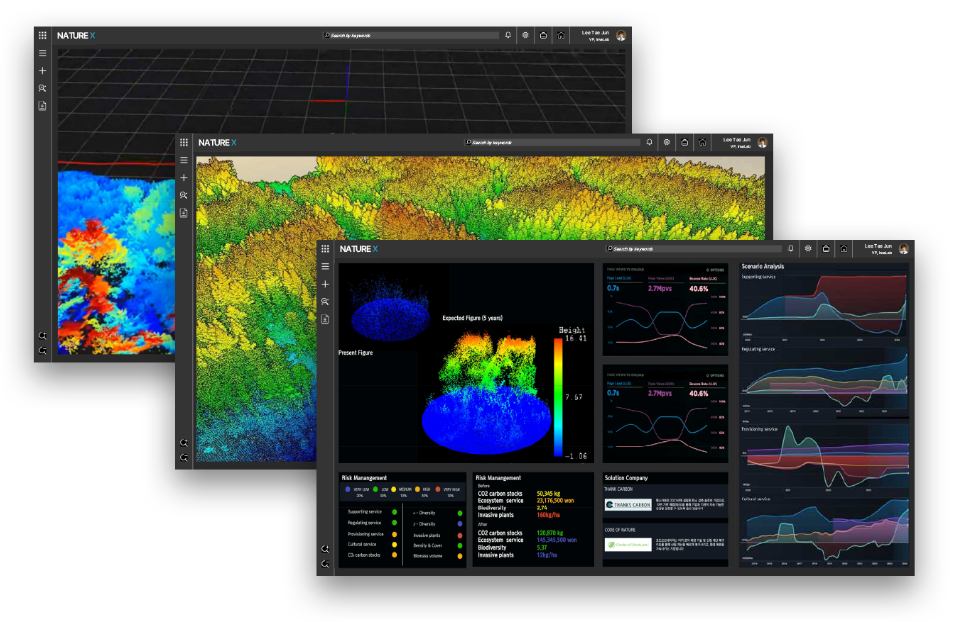
Task: Click shopping bag icon in middle terrain window
Action: pyautogui.click(x=685, y=142)
